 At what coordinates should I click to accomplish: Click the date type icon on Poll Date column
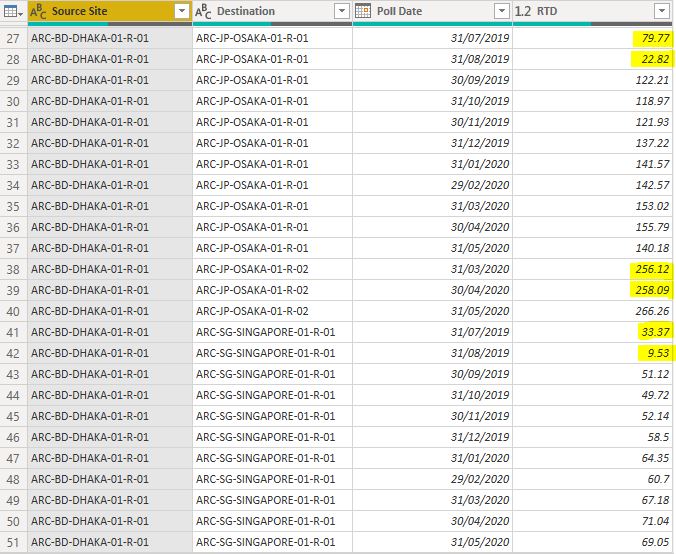pyautogui.click(x=363, y=11)
